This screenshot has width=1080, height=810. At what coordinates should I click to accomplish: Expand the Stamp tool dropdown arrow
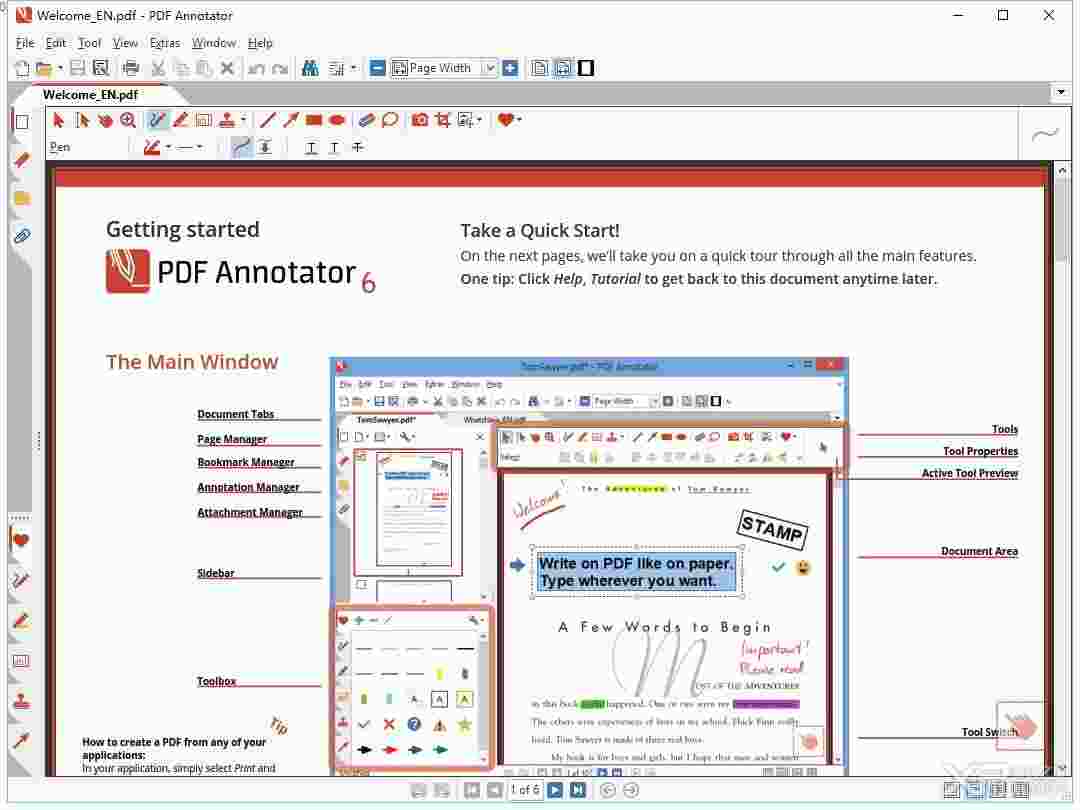(243, 120)
